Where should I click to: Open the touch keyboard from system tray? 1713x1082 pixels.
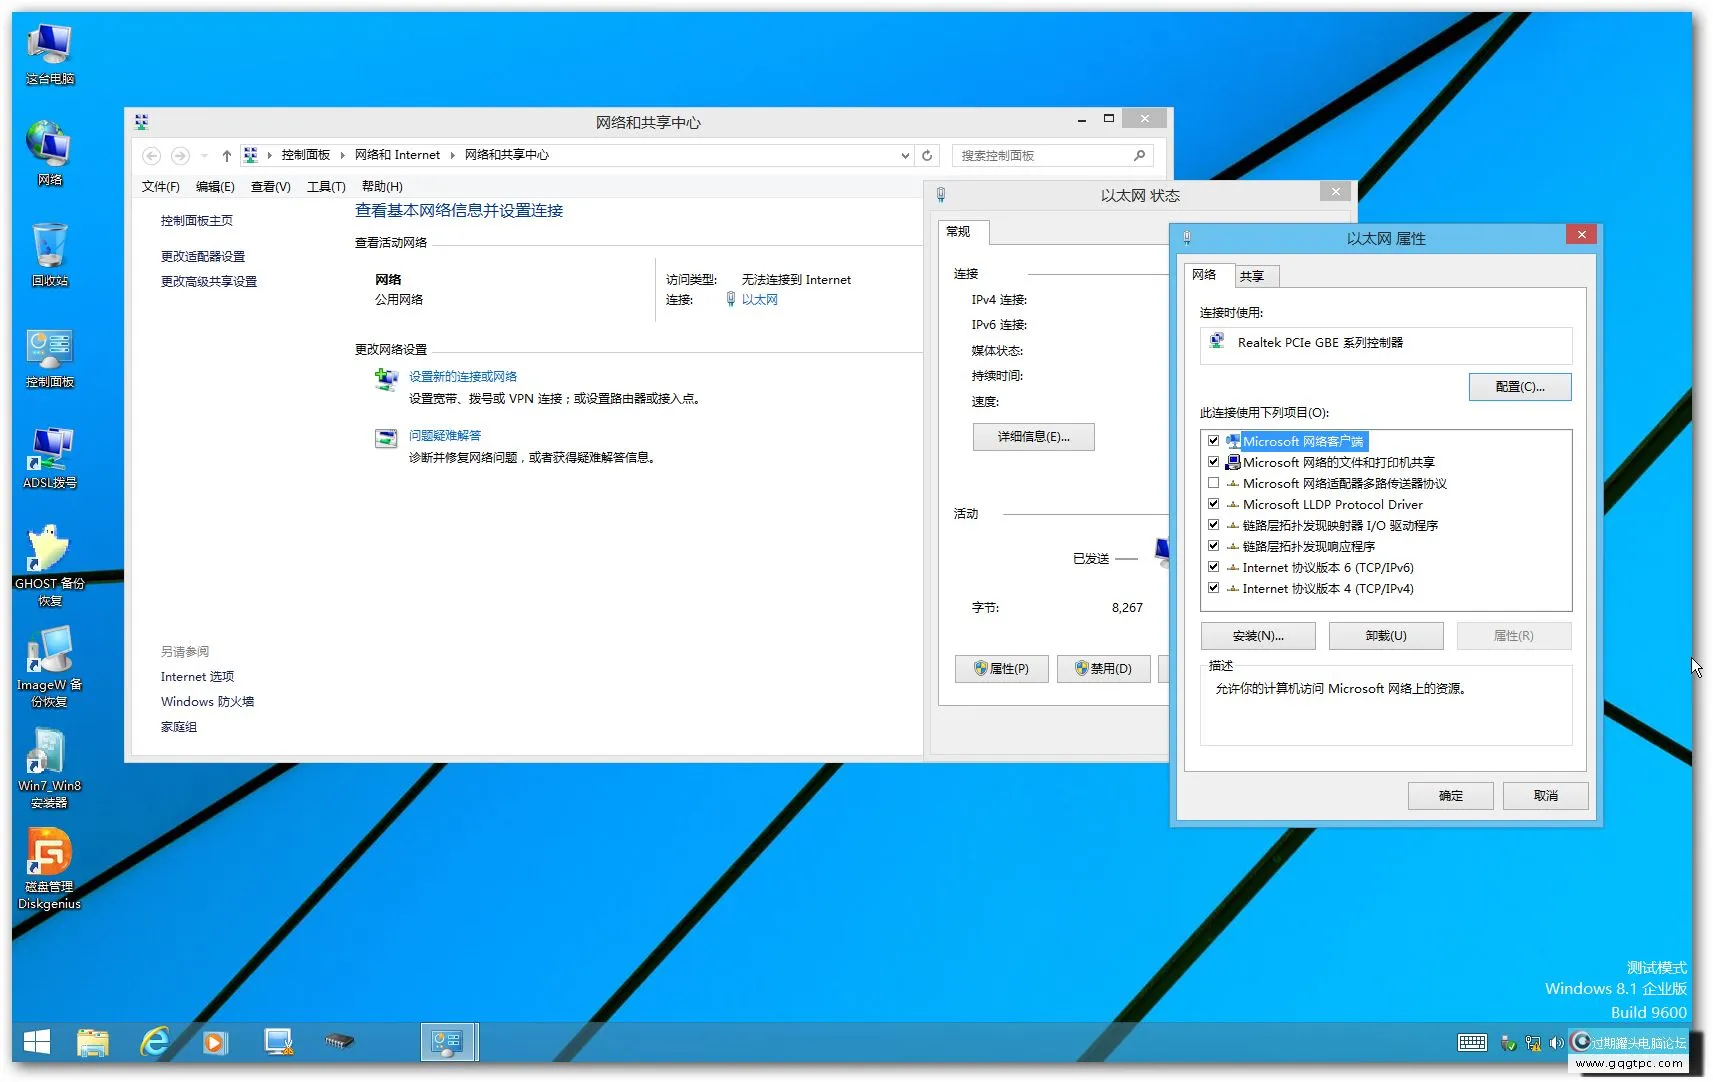coord(1472,1042)
